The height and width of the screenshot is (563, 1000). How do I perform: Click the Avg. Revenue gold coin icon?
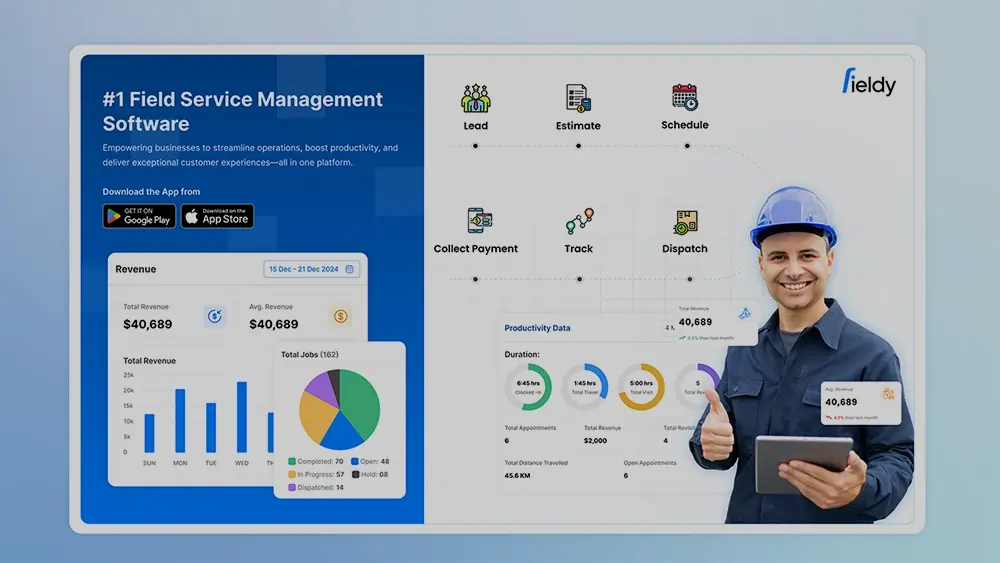point(341,316)
